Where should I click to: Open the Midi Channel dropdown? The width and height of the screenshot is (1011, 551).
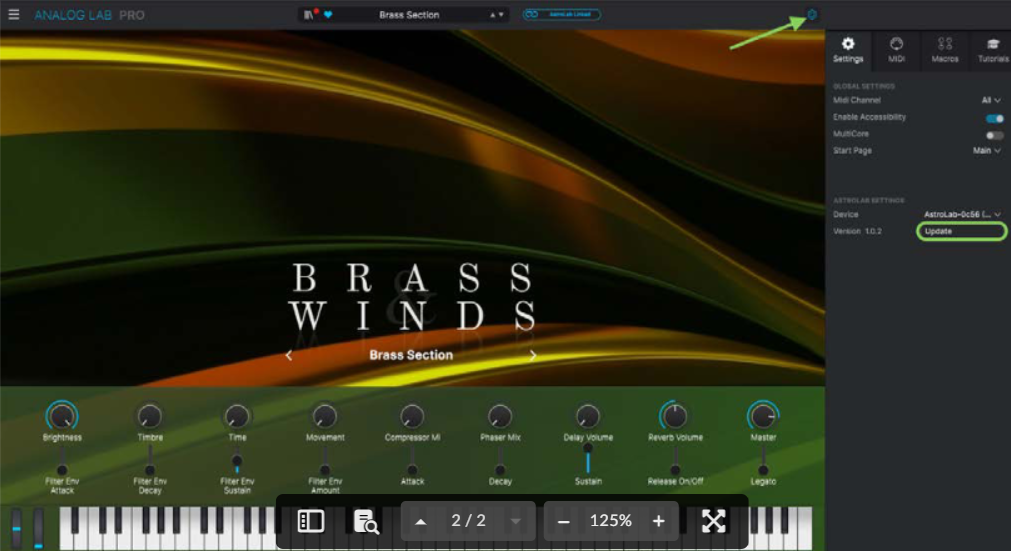pyautogui.click(x=991, y=101)
